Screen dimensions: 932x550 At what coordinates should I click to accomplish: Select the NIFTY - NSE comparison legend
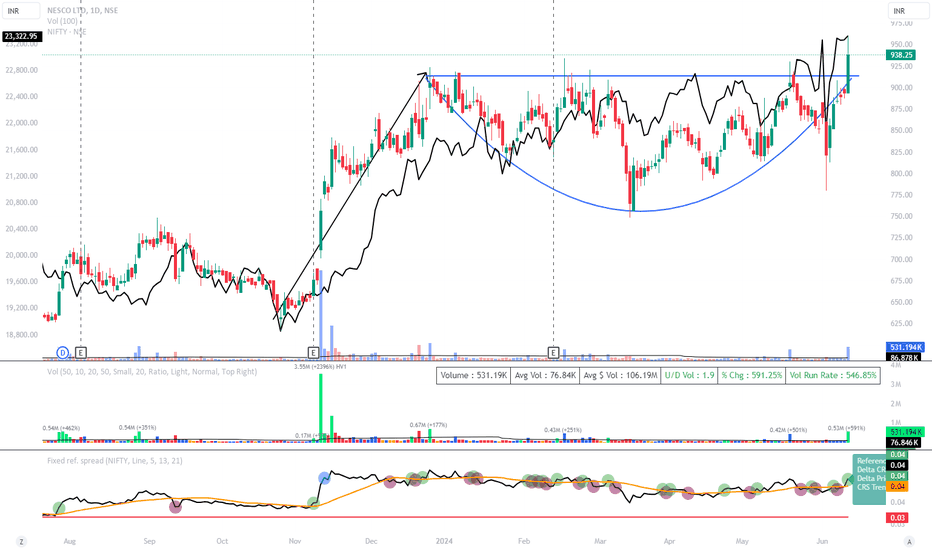(67, 32)
